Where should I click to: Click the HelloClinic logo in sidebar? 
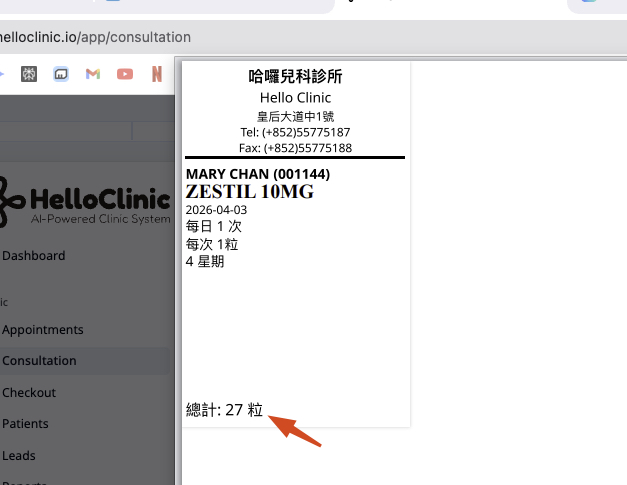pos(85,202)
